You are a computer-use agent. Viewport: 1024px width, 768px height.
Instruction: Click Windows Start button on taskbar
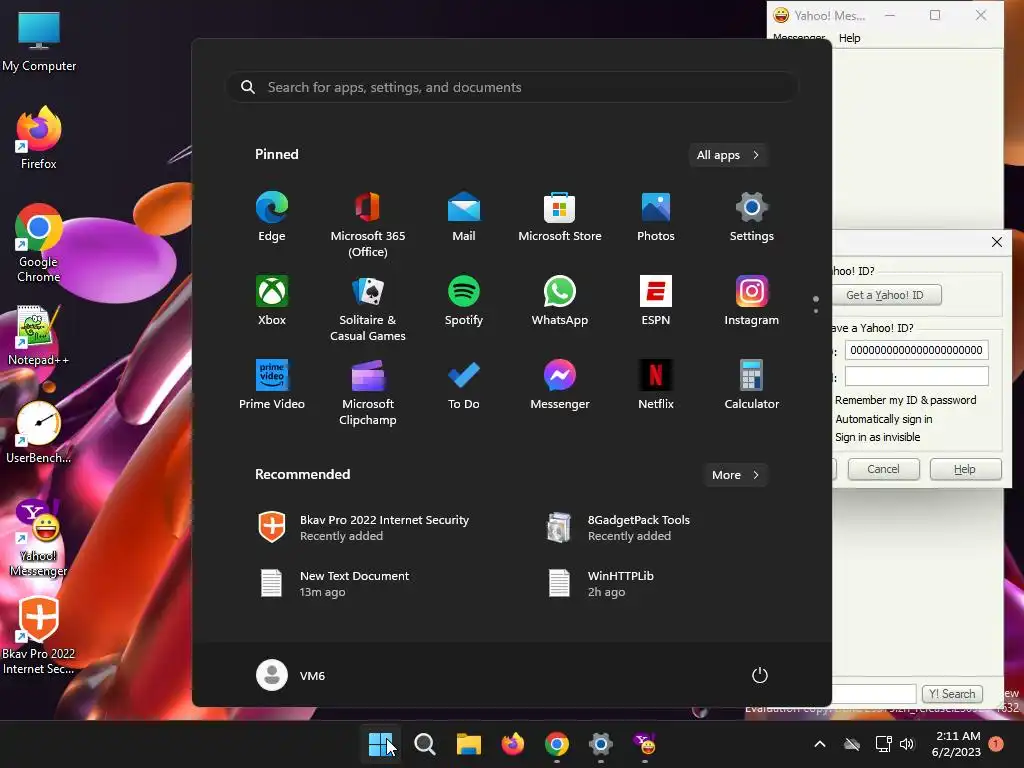[381, 744]
